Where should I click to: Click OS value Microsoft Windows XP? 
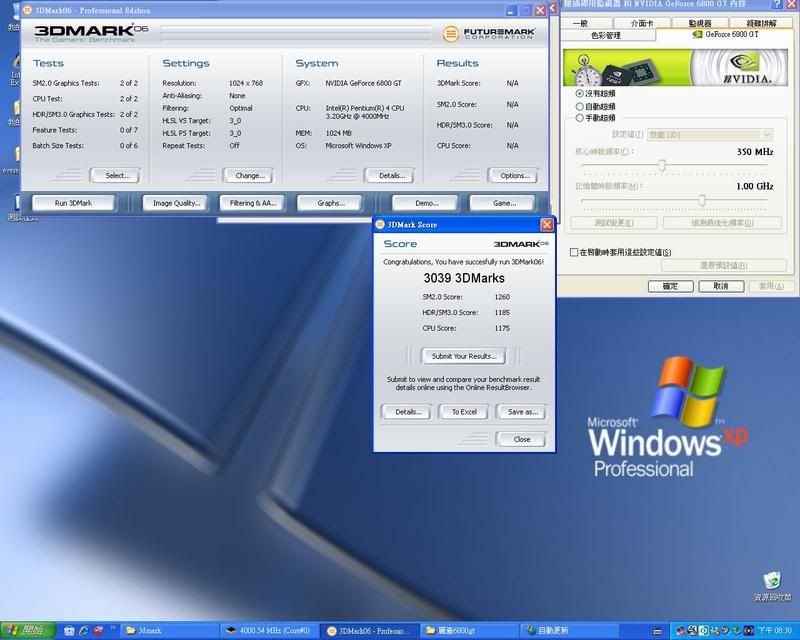tap(358, 146)
